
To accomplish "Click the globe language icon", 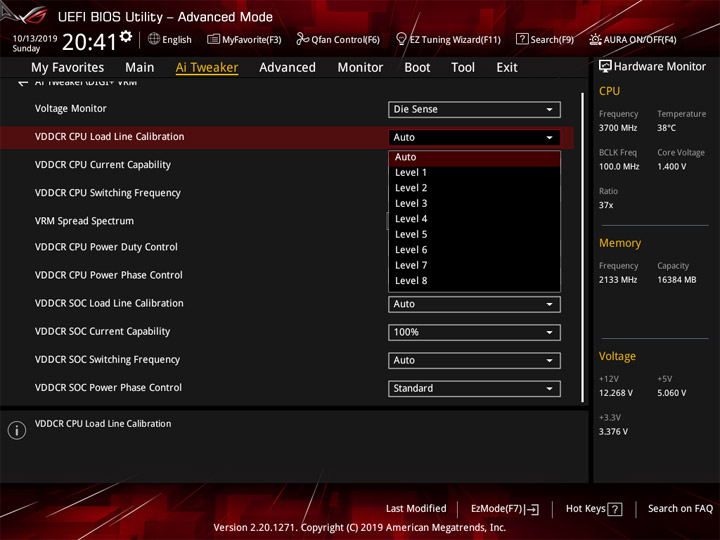I will (x=154, y=39).
